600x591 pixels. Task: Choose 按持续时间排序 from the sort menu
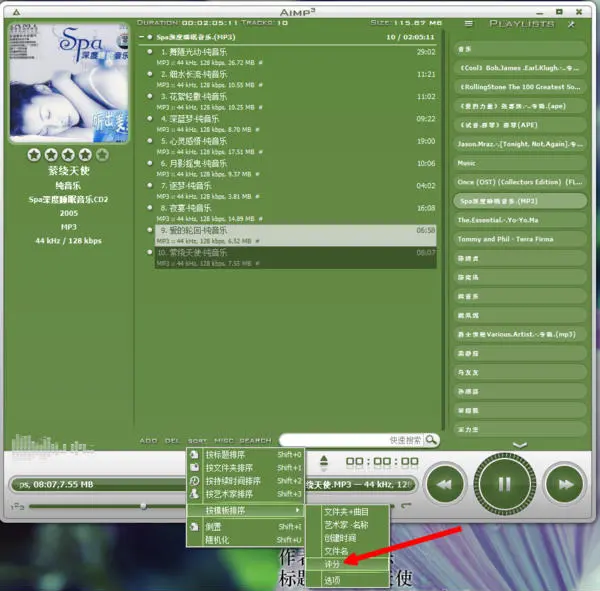[x=245, y=481]
